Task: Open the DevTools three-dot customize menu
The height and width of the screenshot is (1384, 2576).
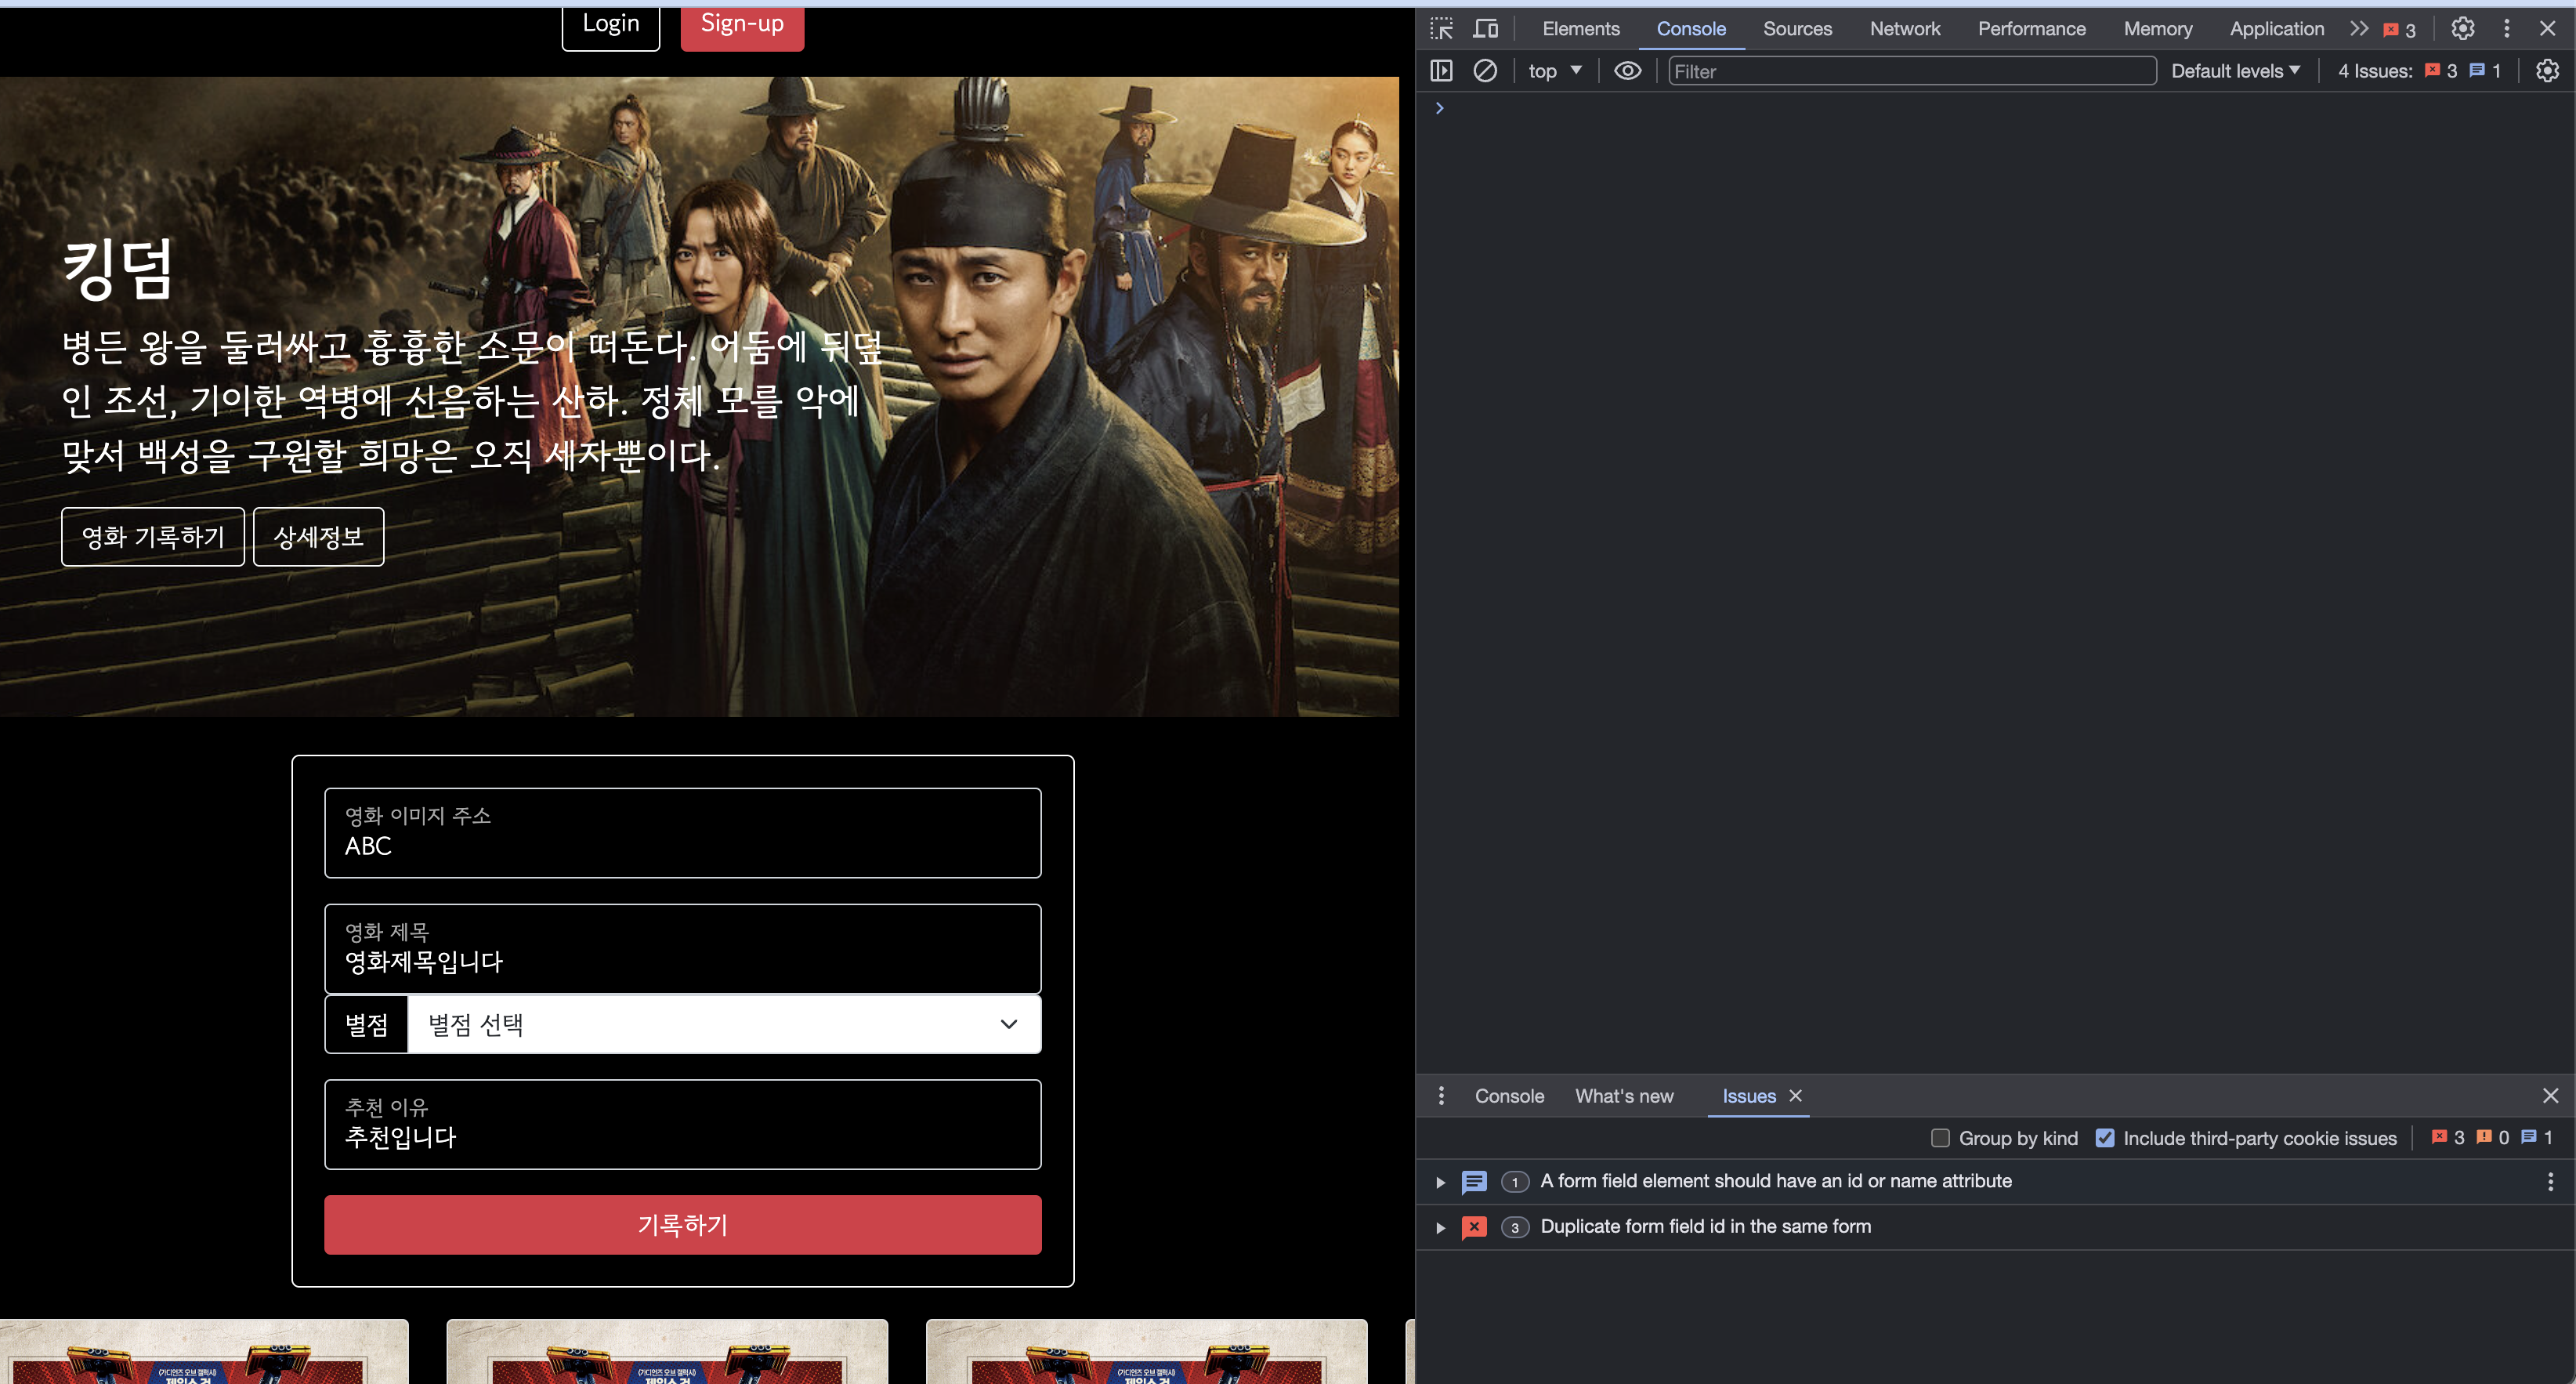Action: [x=2506, y=28]
